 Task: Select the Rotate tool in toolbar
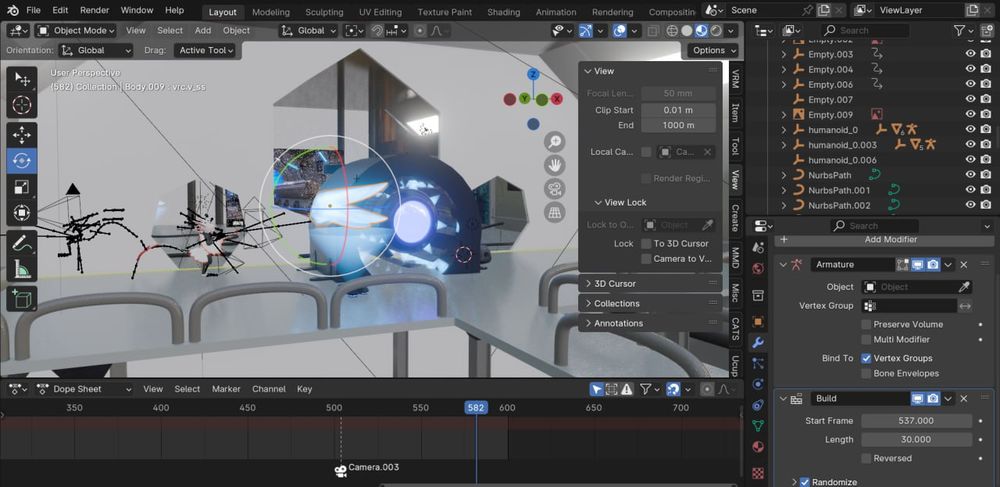[22, 160]
